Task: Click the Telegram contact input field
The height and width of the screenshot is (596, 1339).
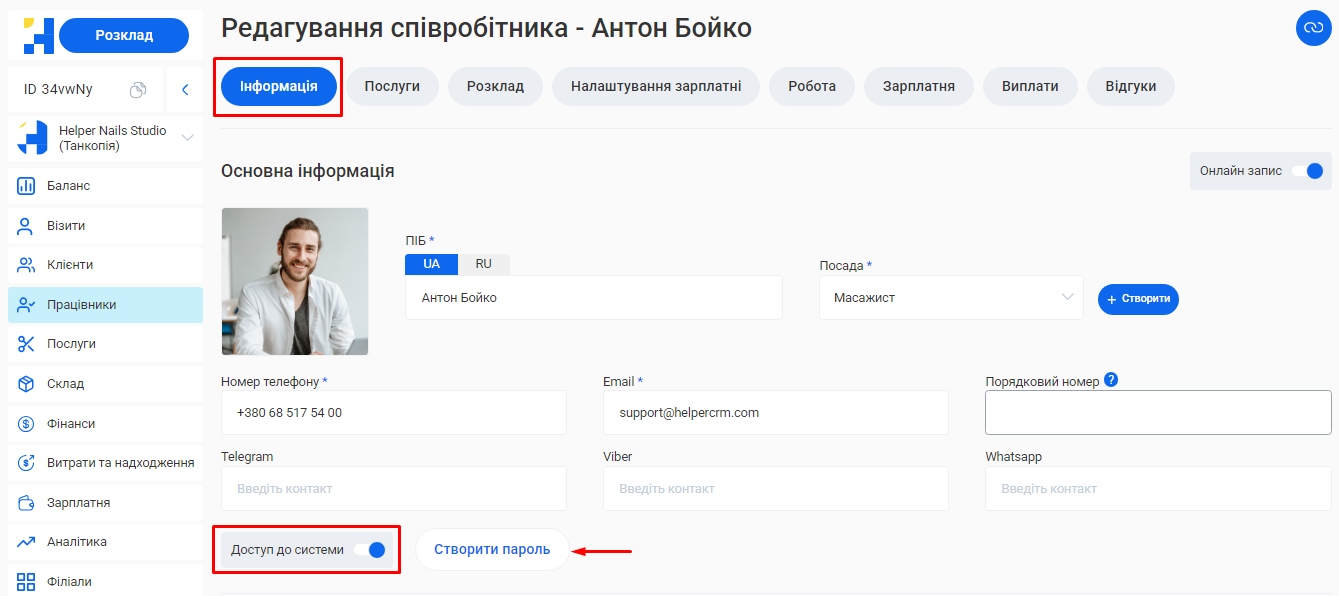Action: pyautogui.click(x=393, y=488)
